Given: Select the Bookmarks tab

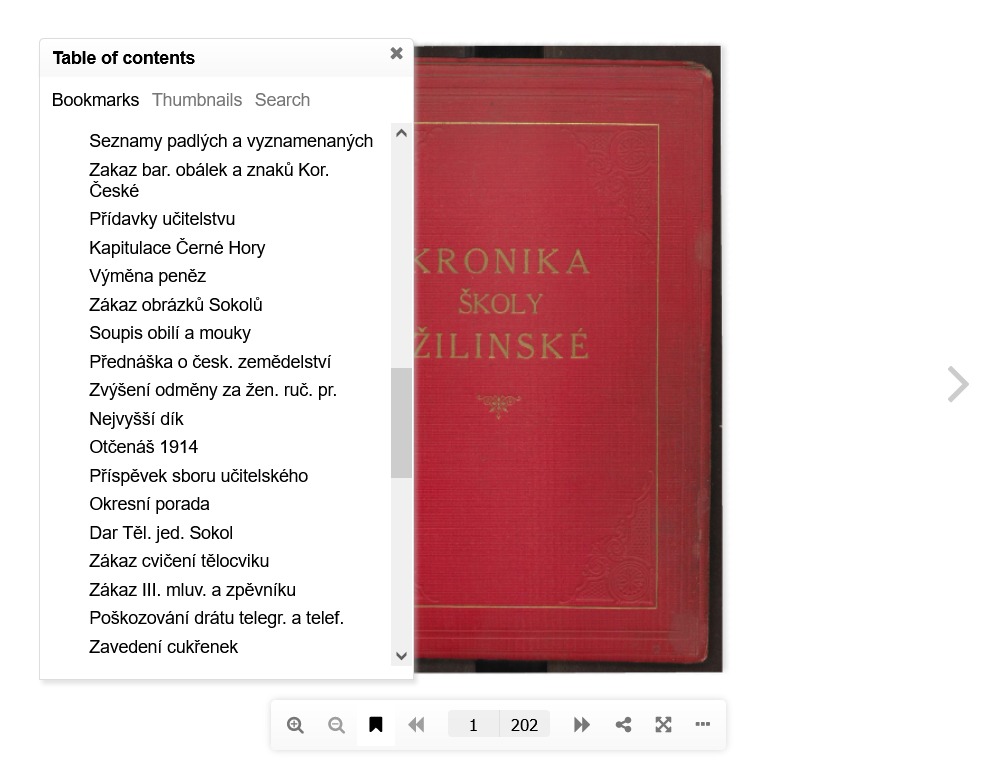Looking at the screenshot, I should coord(95,100).
